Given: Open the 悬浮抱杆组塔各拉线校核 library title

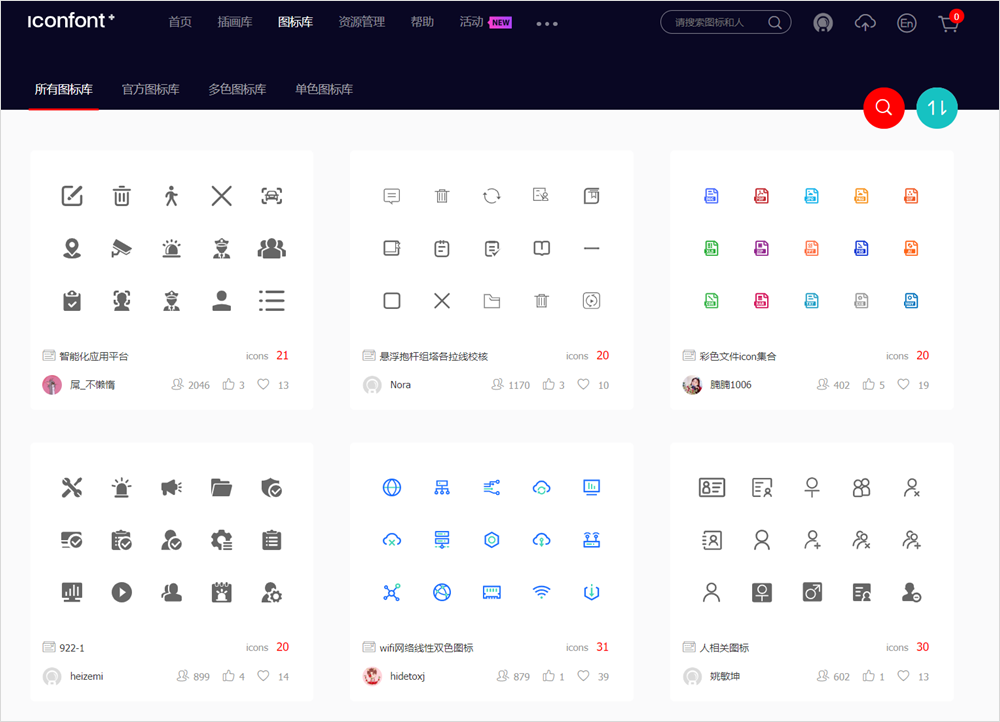Looking at the screenshot, I should click(434, 356).
